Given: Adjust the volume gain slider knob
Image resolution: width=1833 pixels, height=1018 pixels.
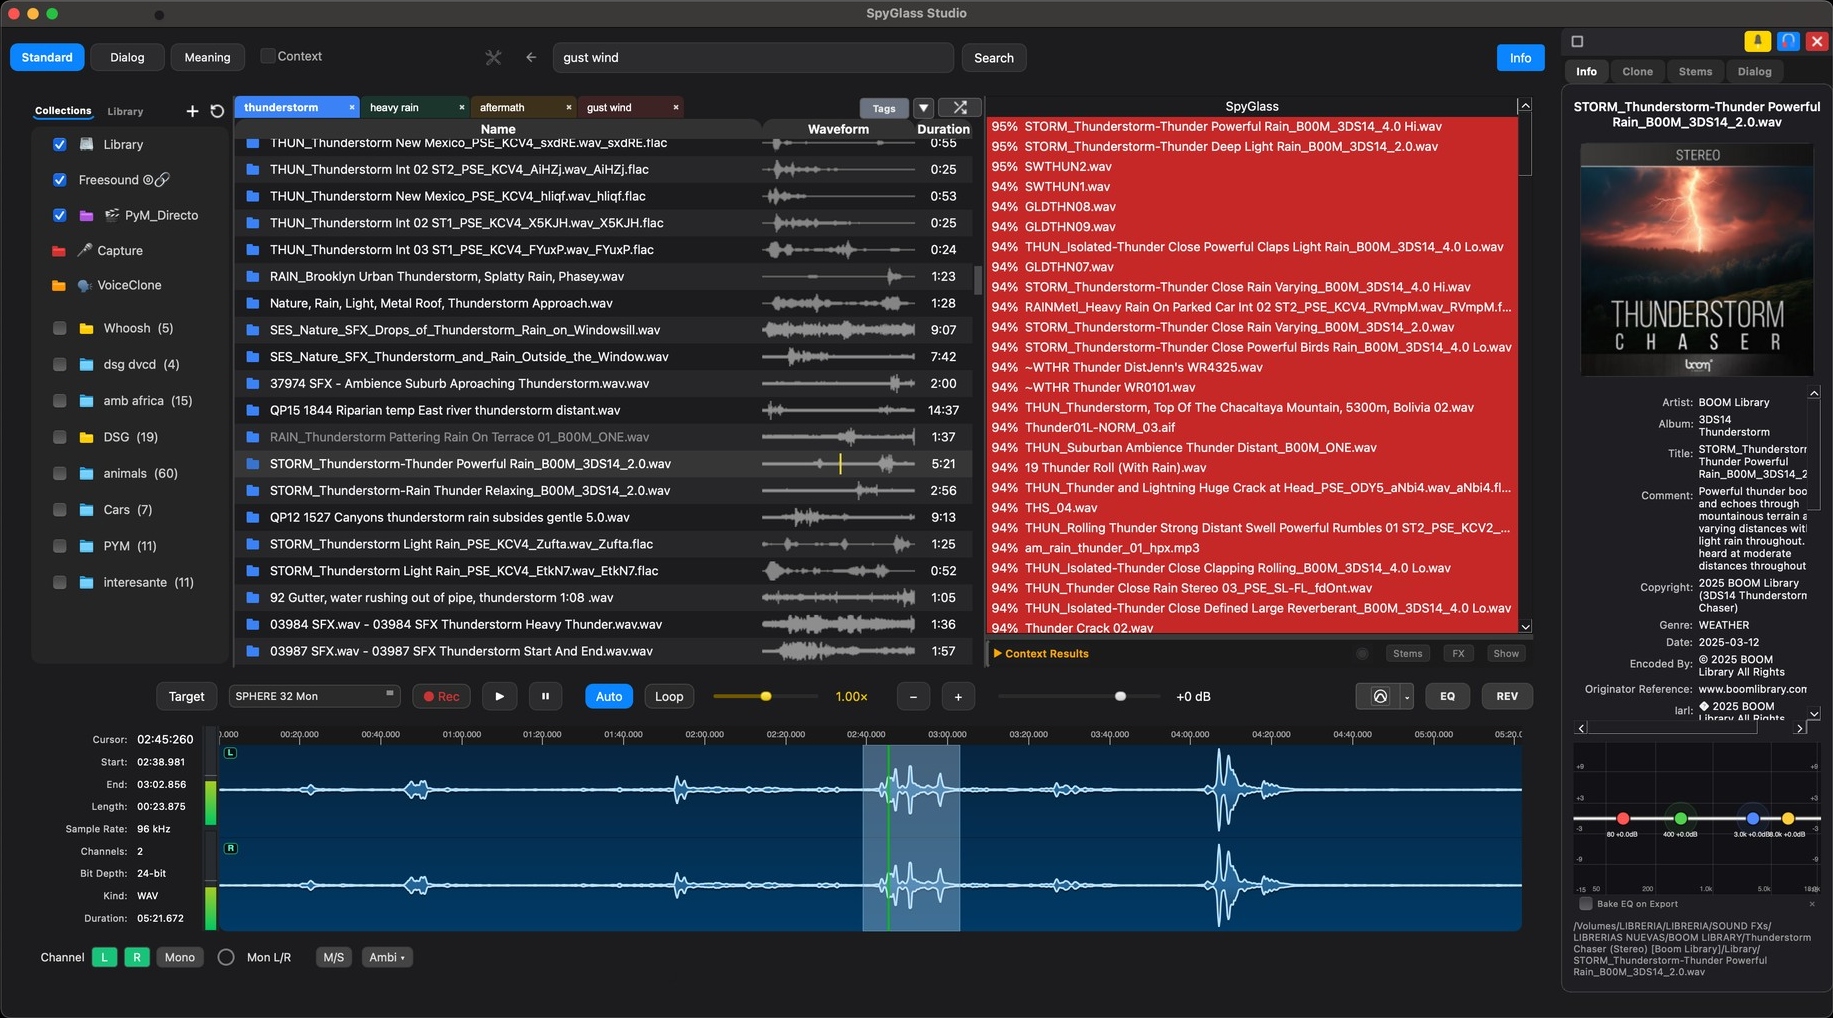Looking at the screenshot, I should point(1120,696).
